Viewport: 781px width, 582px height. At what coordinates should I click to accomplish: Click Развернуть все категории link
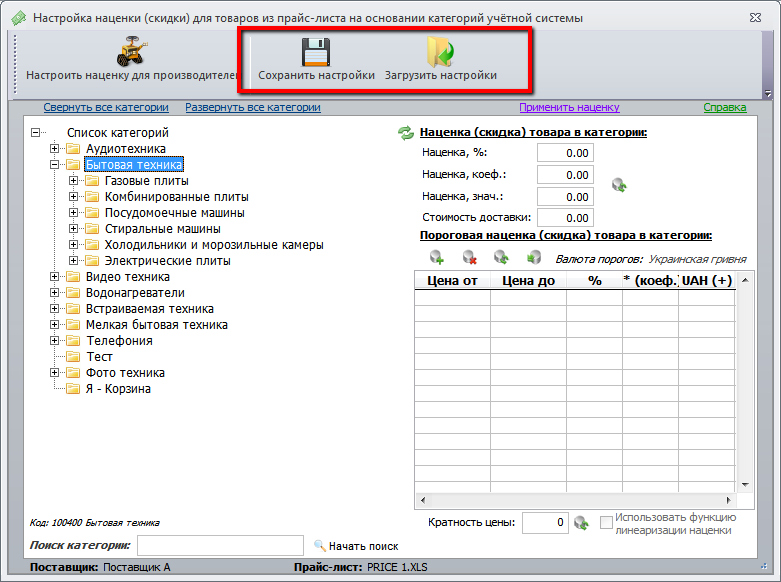pos(253,107)
